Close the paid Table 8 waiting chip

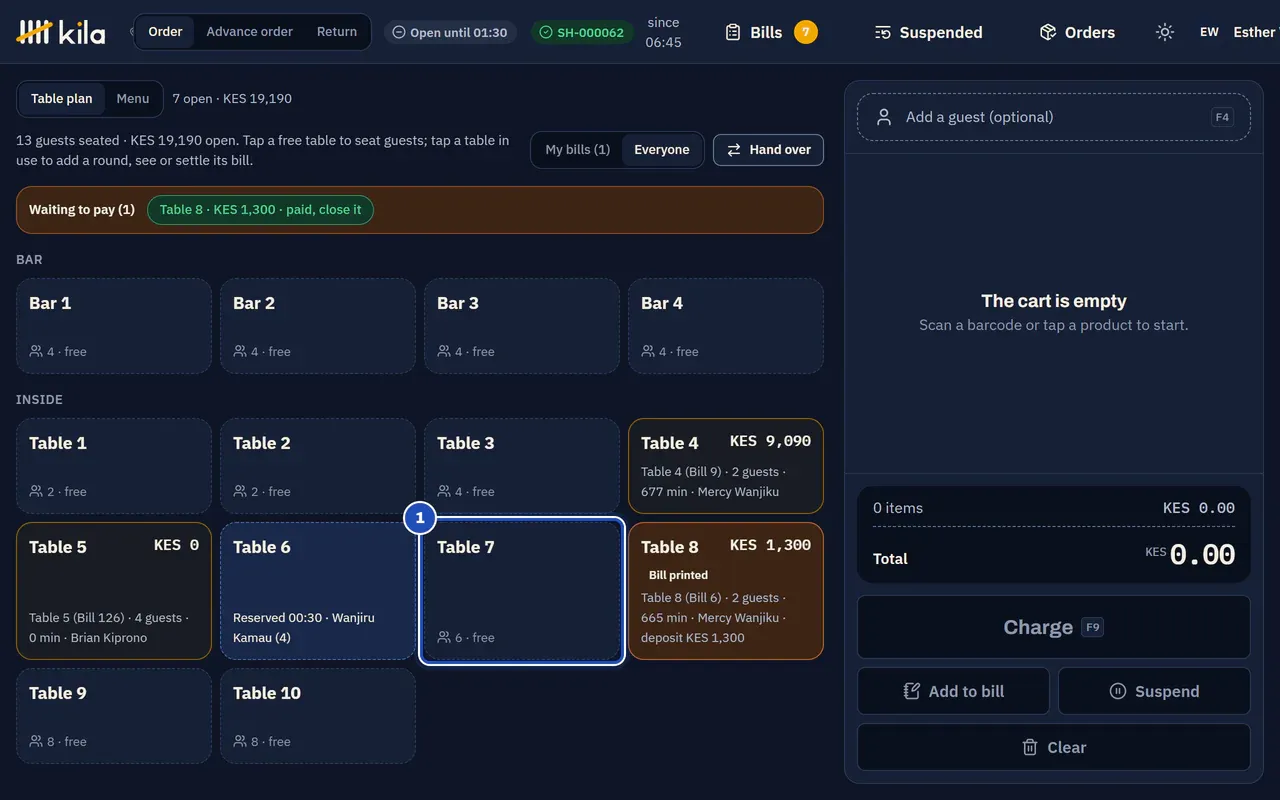260,210
